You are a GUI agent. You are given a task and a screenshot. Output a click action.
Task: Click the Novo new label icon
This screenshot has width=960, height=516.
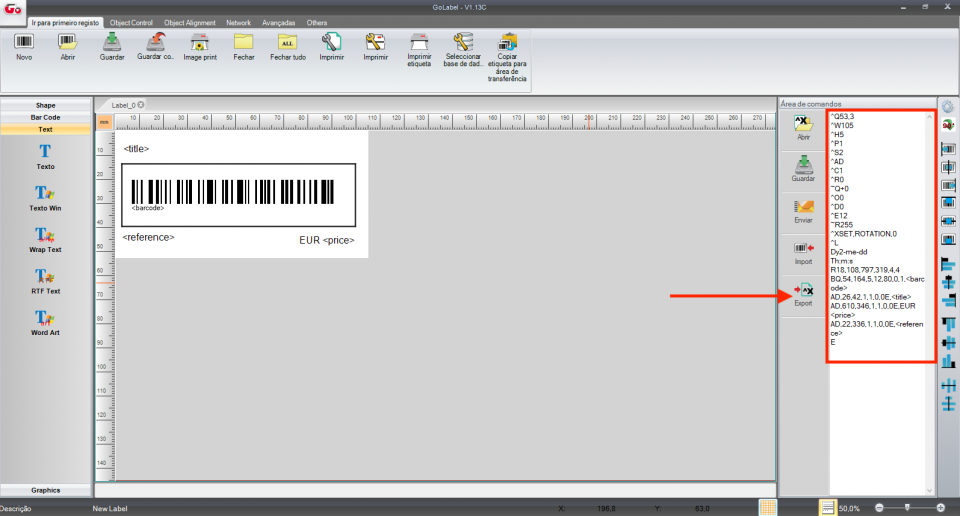coord(24,43)
